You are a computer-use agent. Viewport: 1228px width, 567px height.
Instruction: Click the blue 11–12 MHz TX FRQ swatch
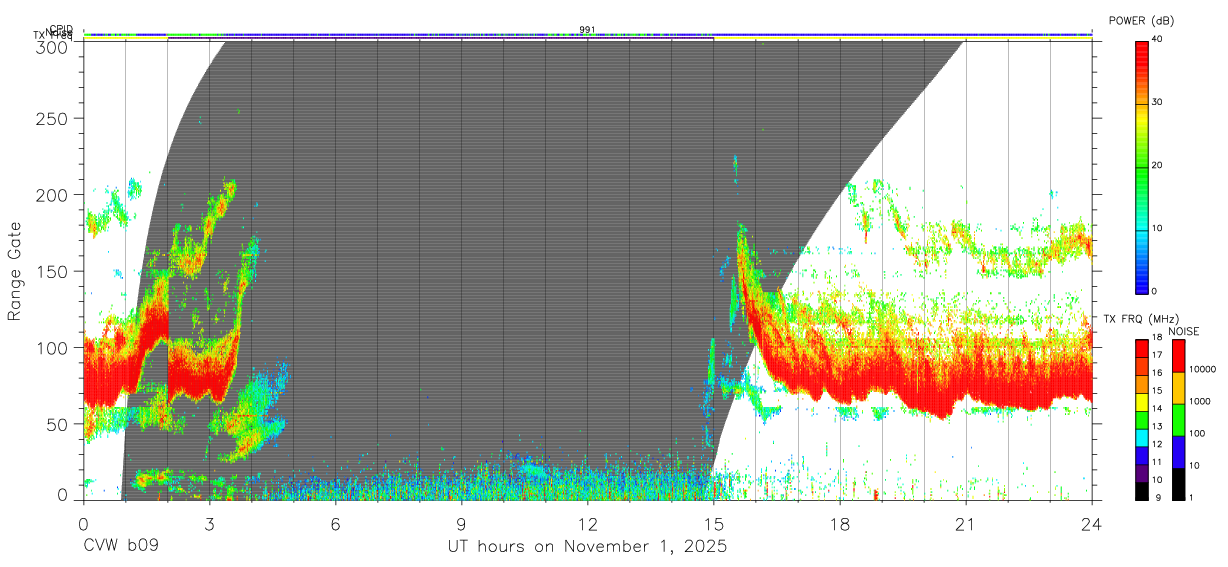pyautogui.click(x=1141, y=455)
